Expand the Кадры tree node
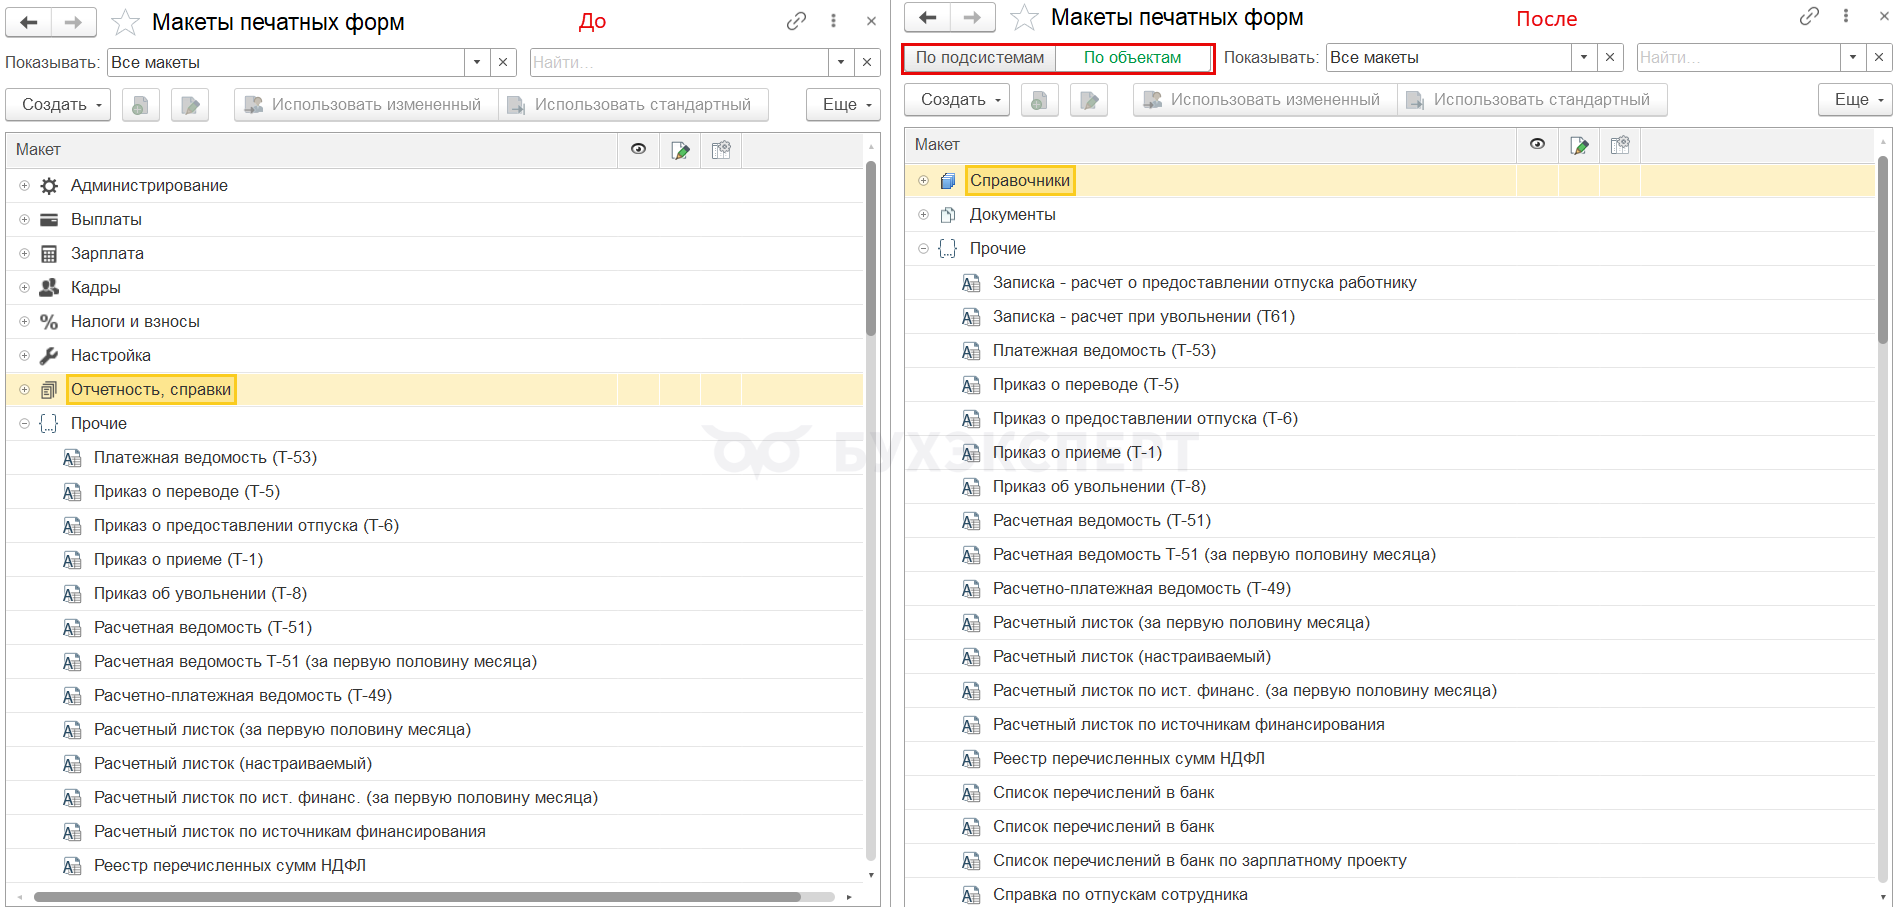Viewport: 1900px width, 907px height. pyautogui.click(x=24, y=287)
